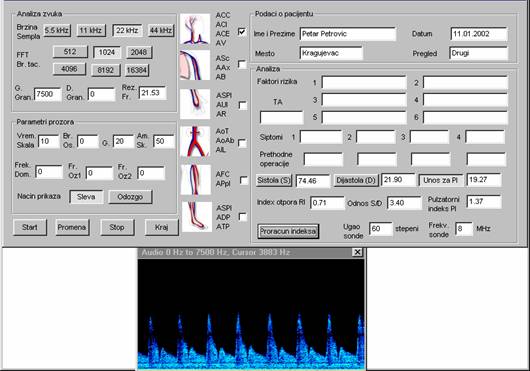Focus the Ime i Prezime field

[x=348, y=34]
